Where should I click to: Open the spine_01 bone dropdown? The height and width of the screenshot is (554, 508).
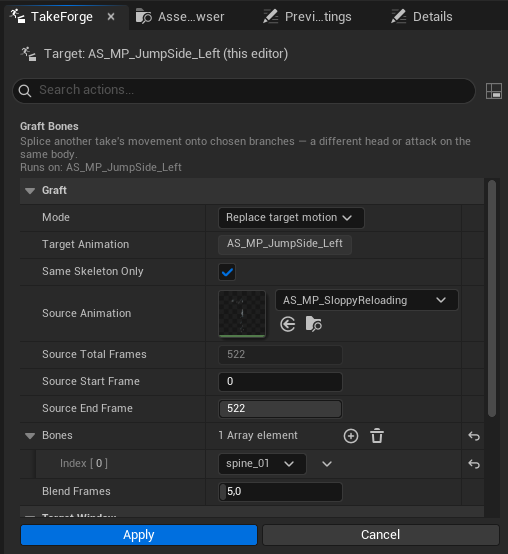pos(262,464)
